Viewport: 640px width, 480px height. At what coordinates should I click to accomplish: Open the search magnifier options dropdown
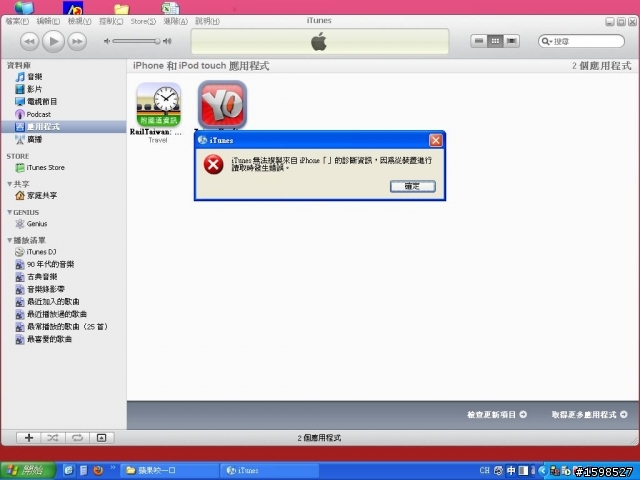(547, 41)
